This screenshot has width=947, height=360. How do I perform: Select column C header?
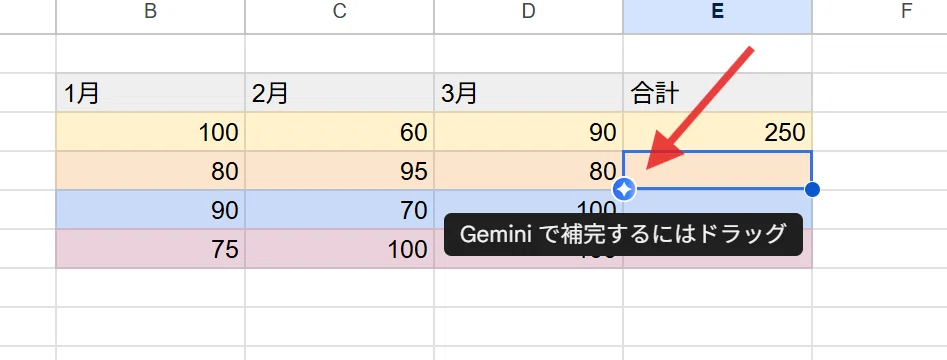pyautogui.click(x=339, y=11)
